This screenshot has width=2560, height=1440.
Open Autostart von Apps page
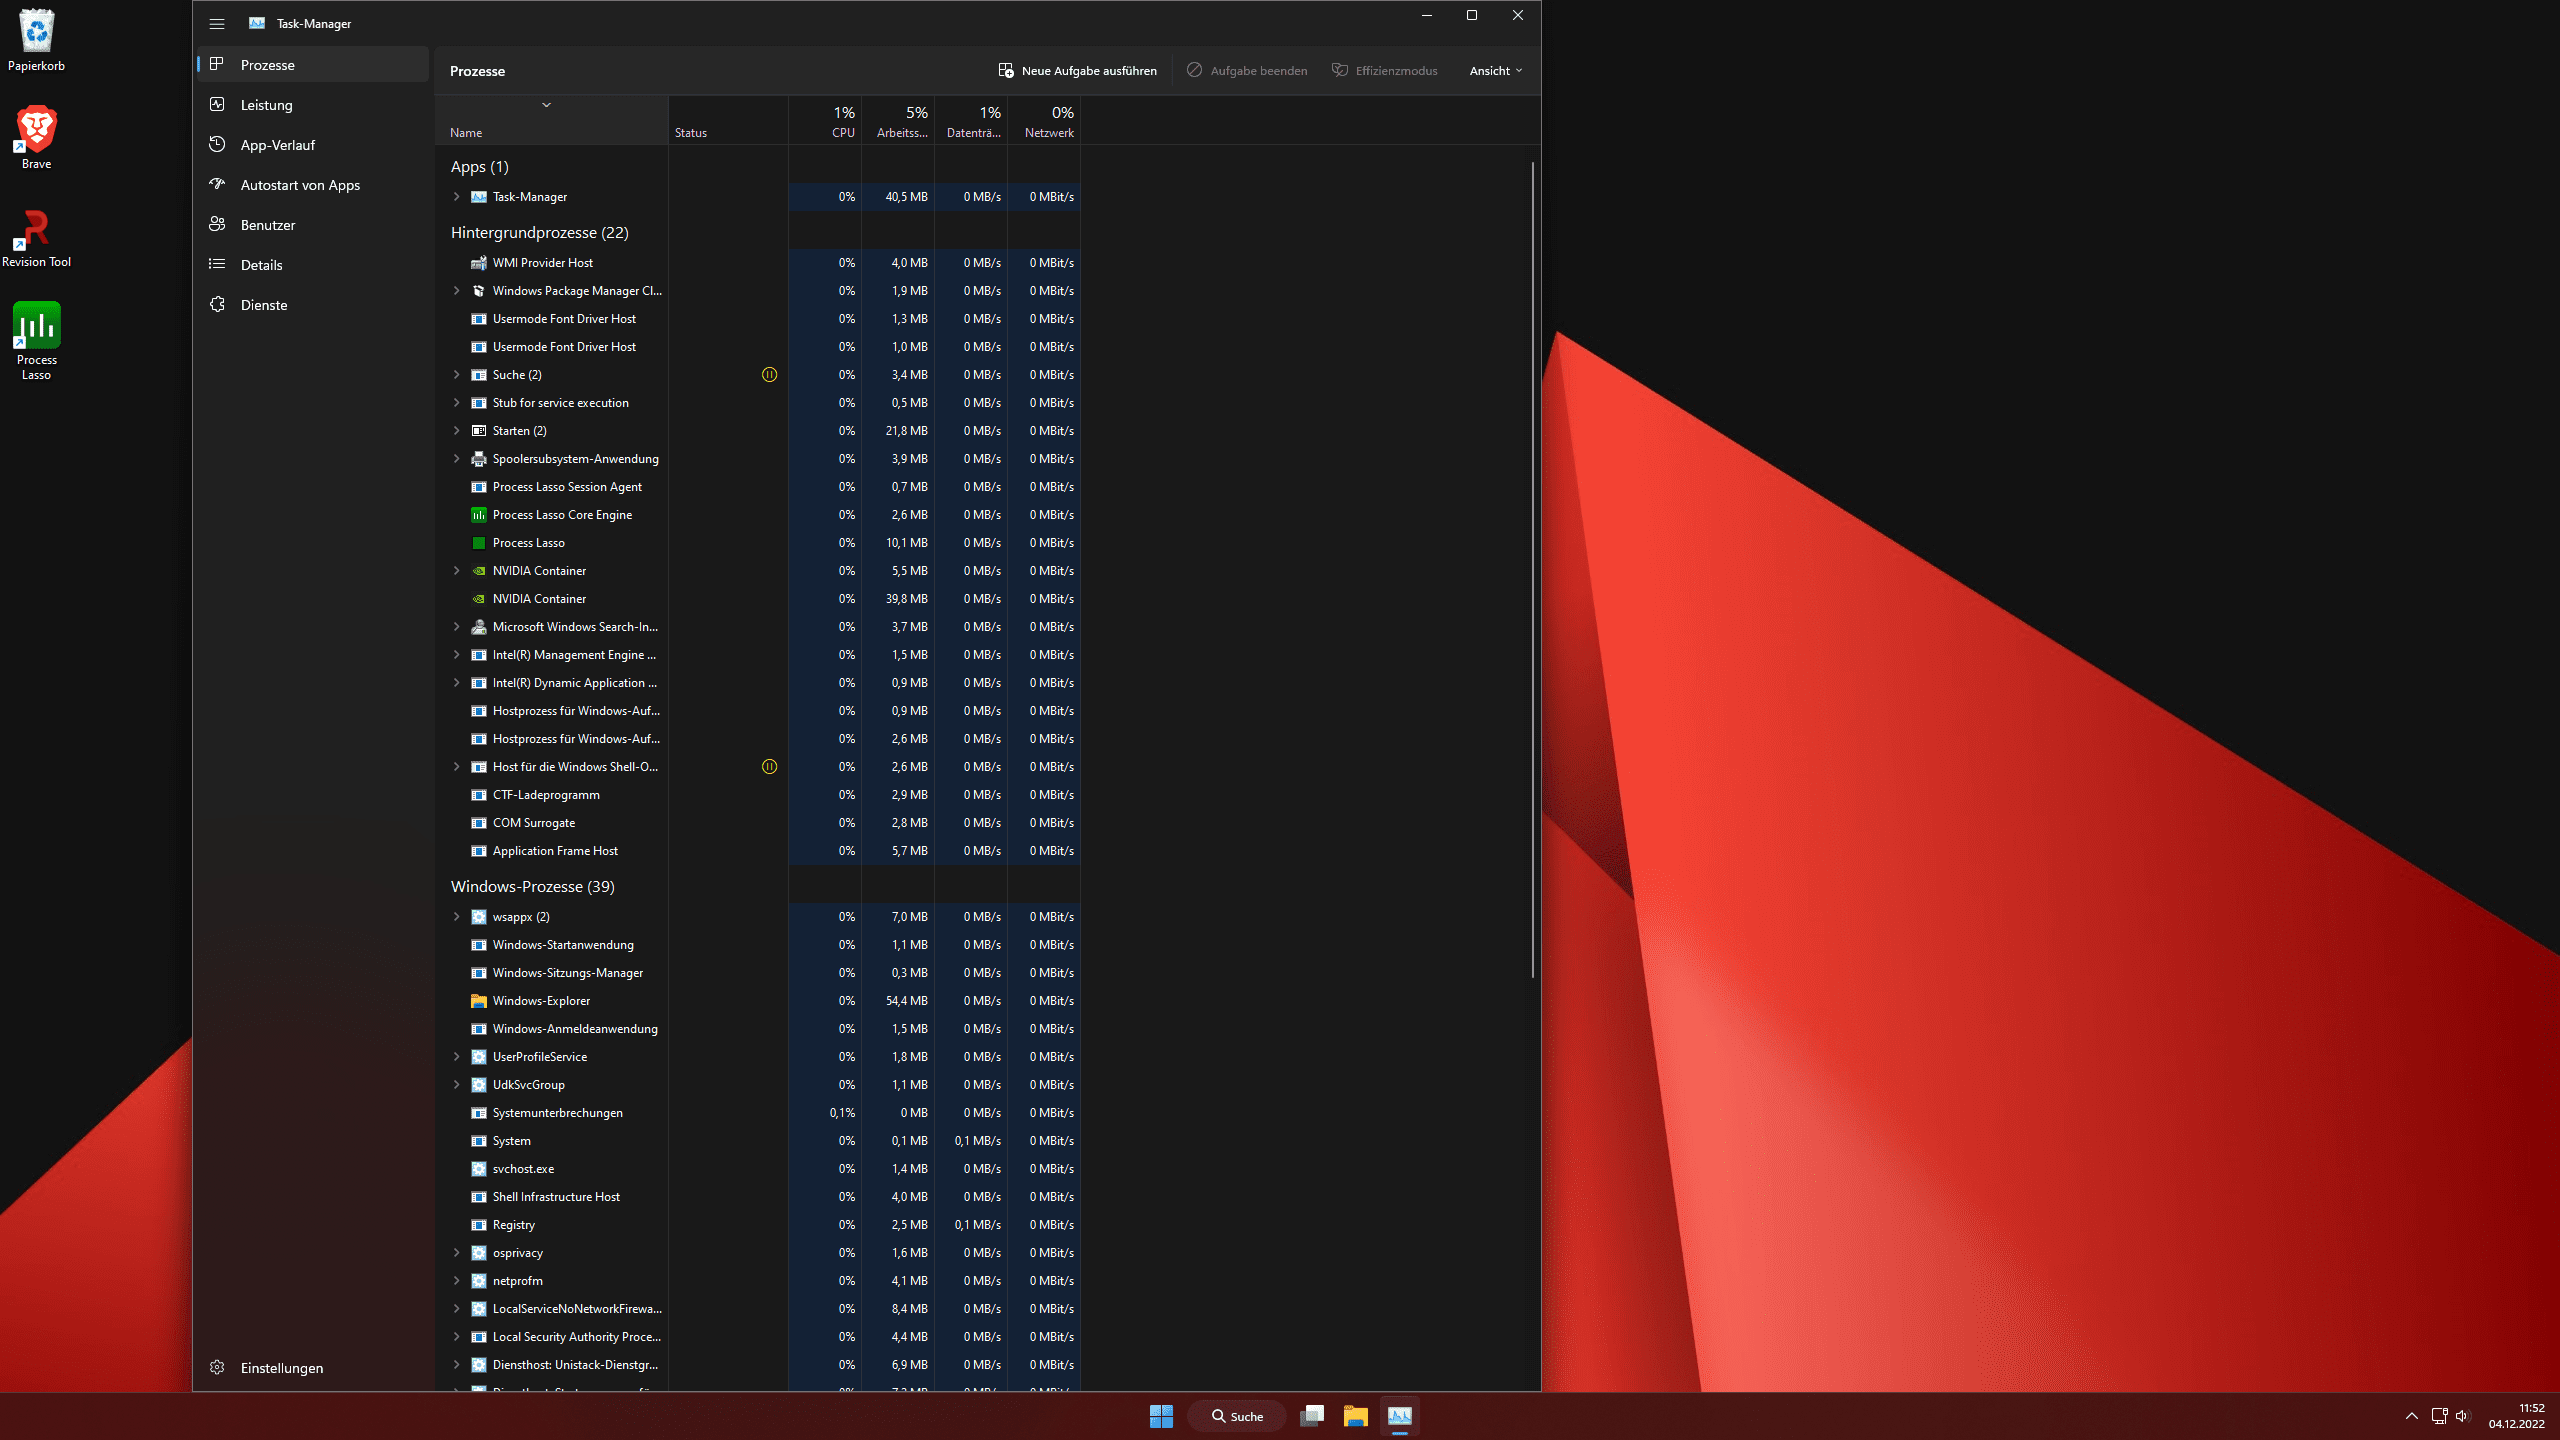313,185
